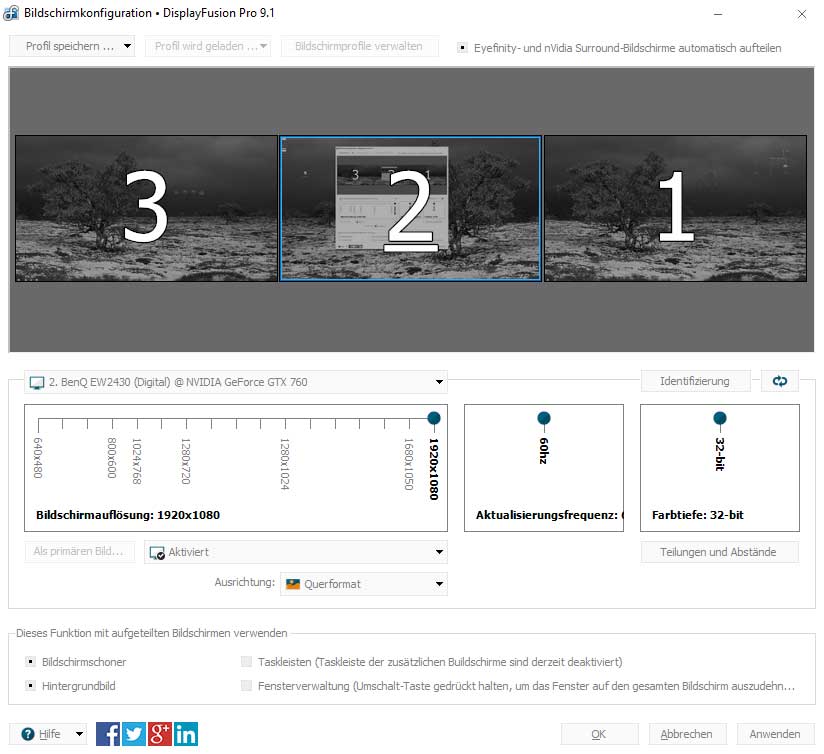Click the 1680x1050 resolution label
Screen dimensions: 824x754
point(409,464)
